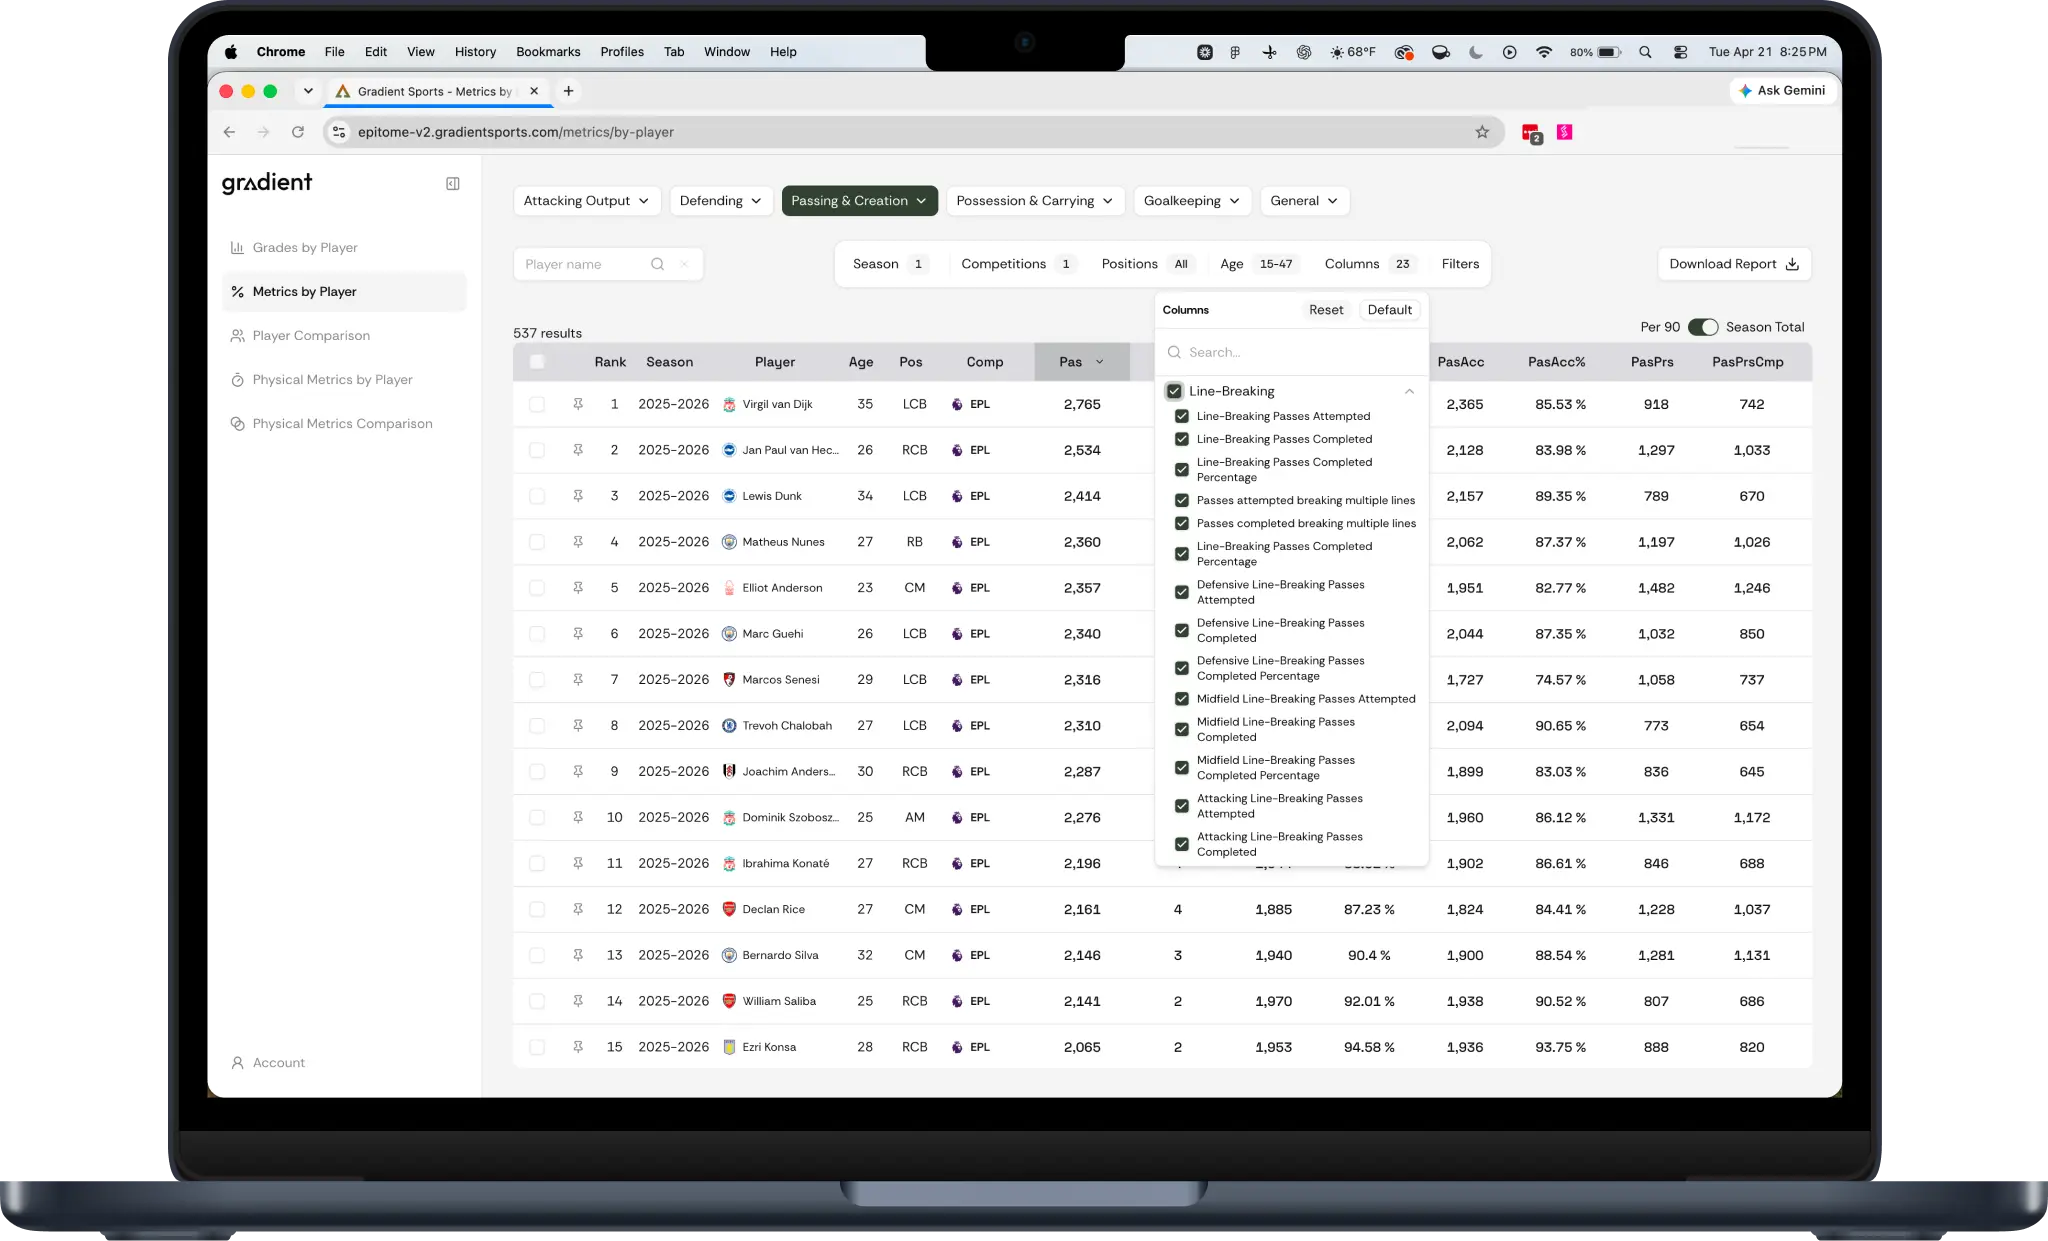The image size is (2048, 1241).
Task: Open the Bookmarks menu
Action: point(548,52)
